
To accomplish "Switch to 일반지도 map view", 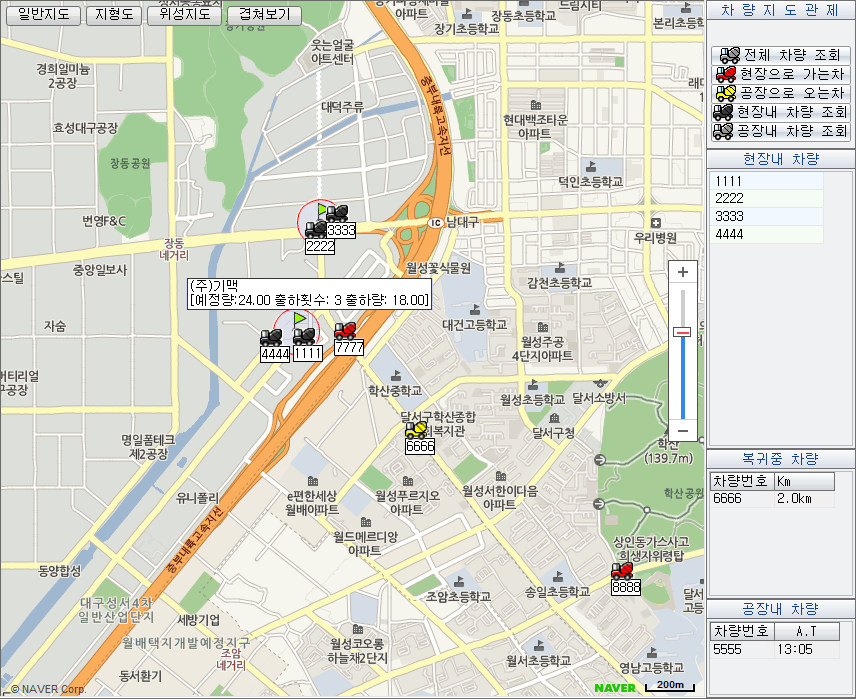I will point(44,15).
